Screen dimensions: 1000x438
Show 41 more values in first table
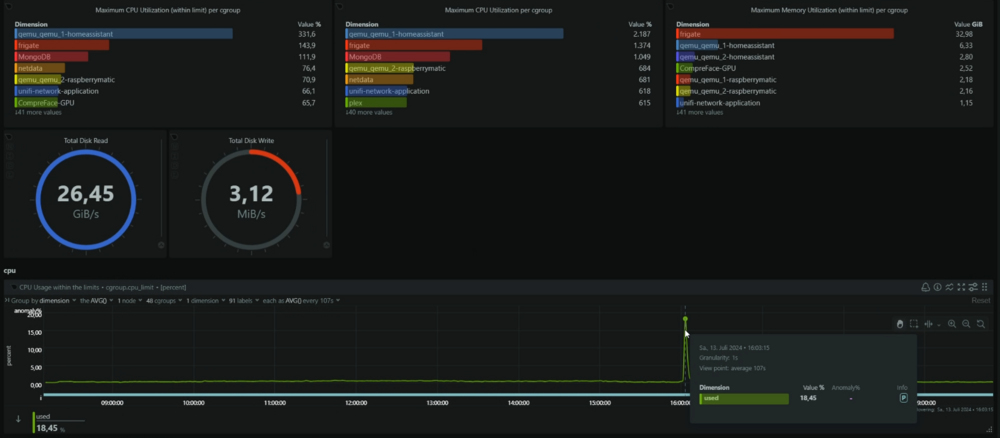[x=38, y=113]
